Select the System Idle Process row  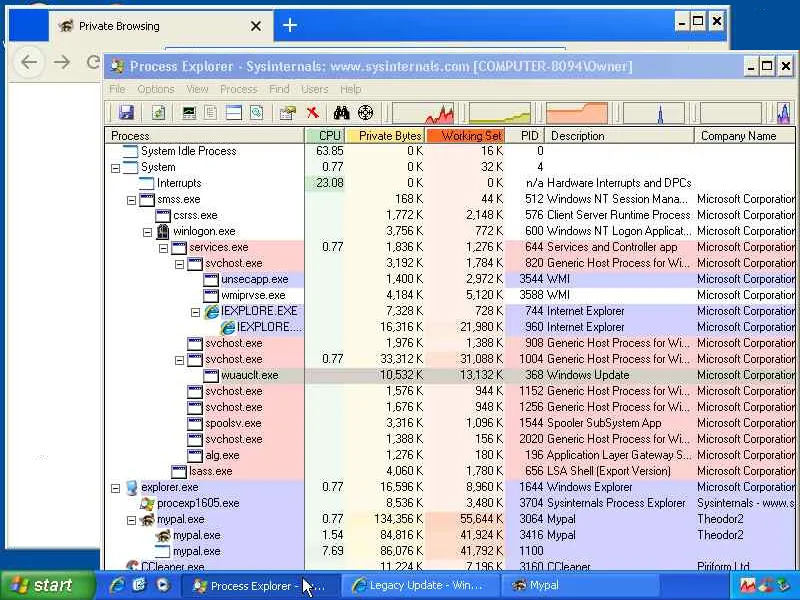coord(449,151)
